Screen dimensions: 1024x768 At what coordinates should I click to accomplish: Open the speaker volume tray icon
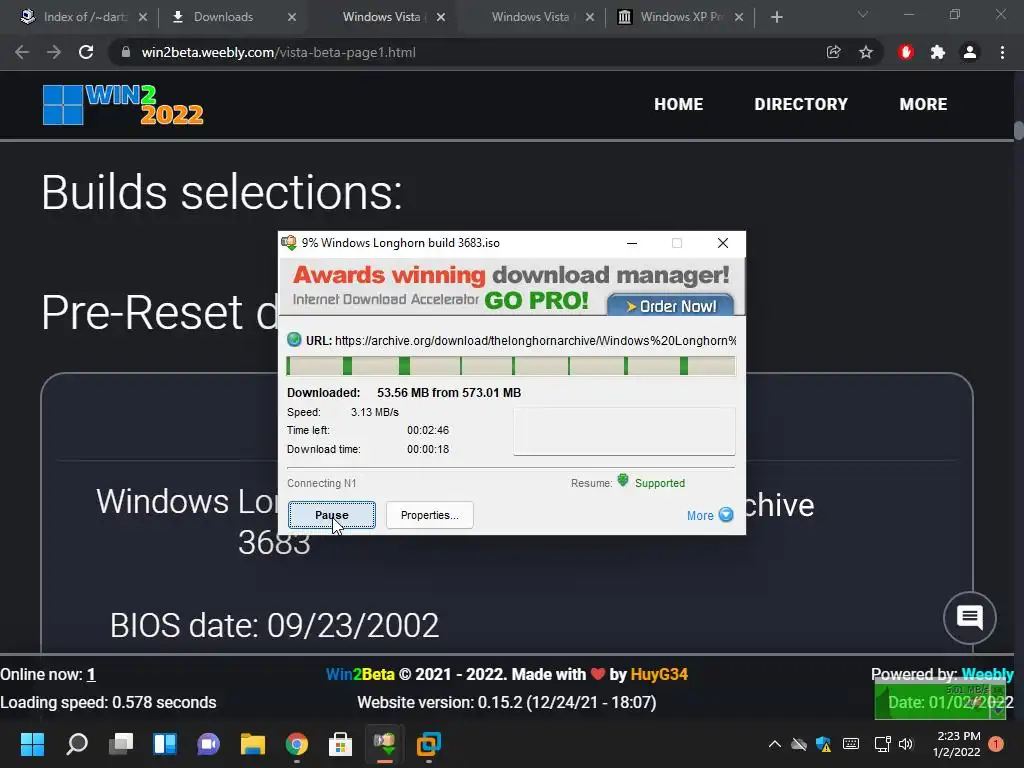pyautogui.click(x=906, y=744)
